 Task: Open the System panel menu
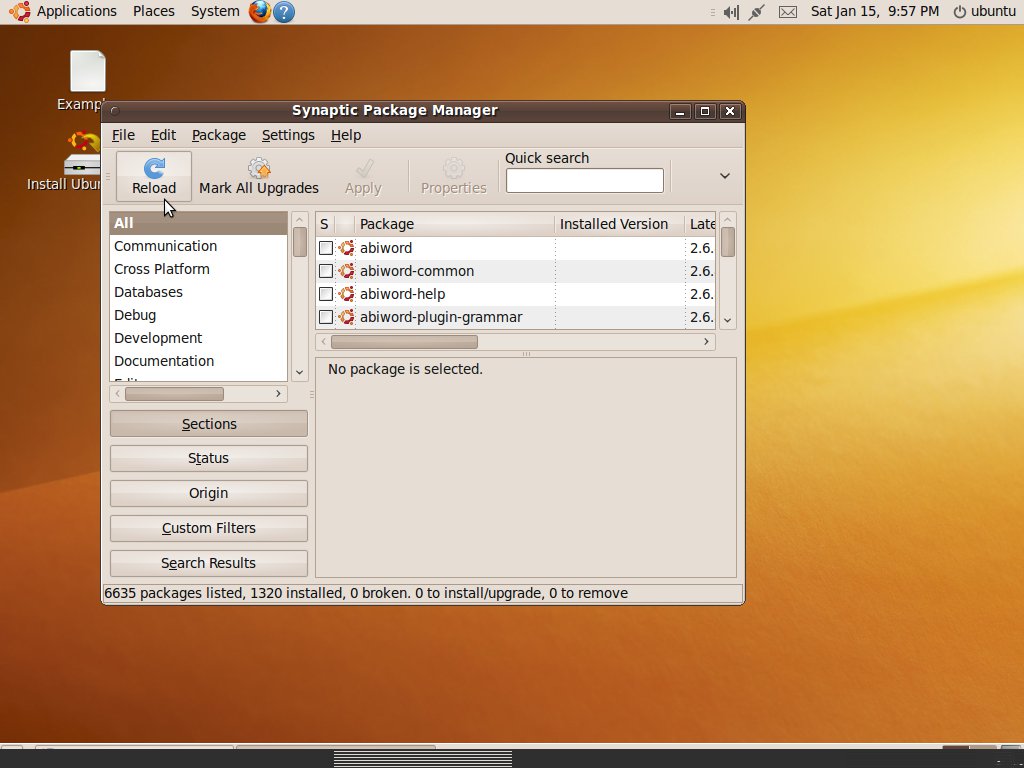215,11
